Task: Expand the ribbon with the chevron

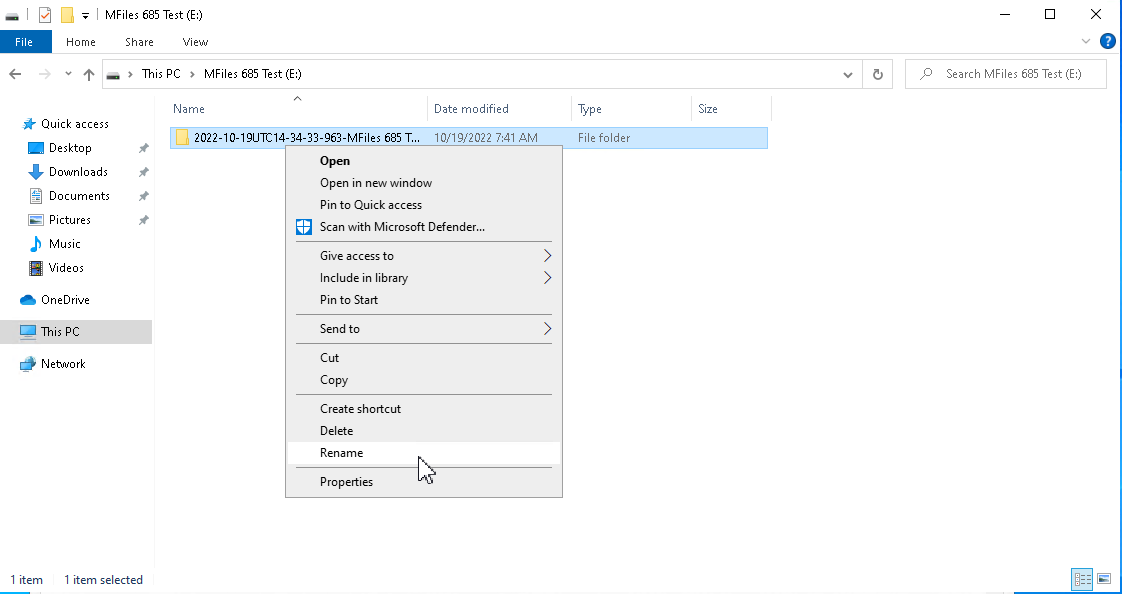Action: coord(1086,42)
